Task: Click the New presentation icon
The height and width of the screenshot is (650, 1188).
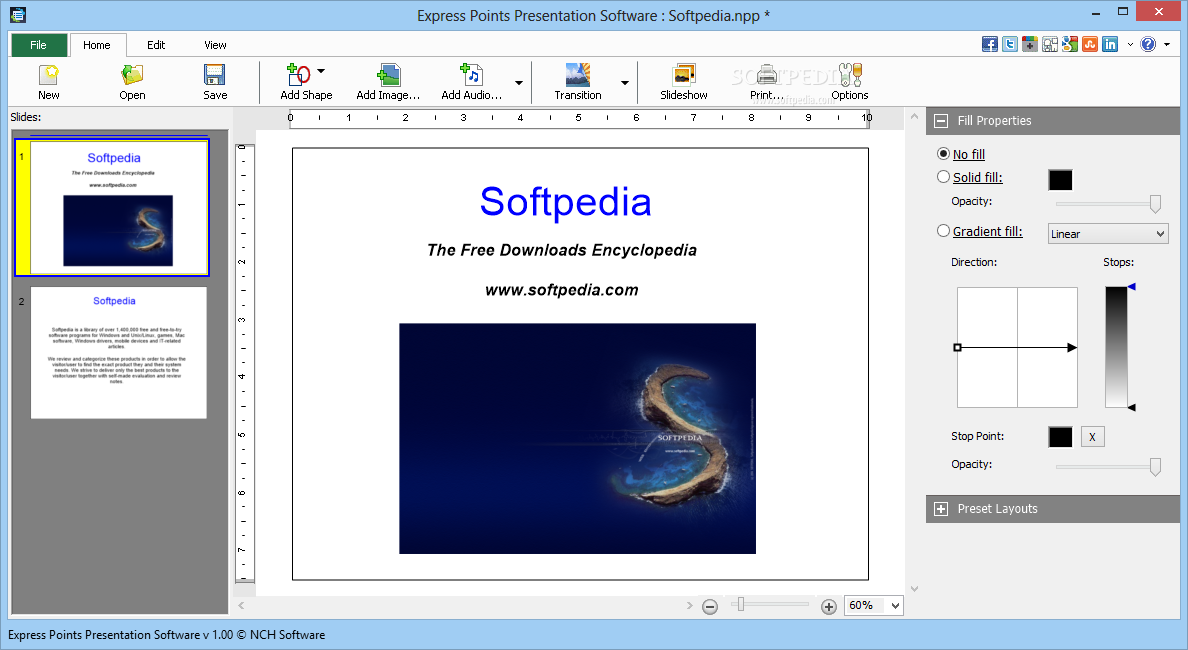Action: [49, 75]
